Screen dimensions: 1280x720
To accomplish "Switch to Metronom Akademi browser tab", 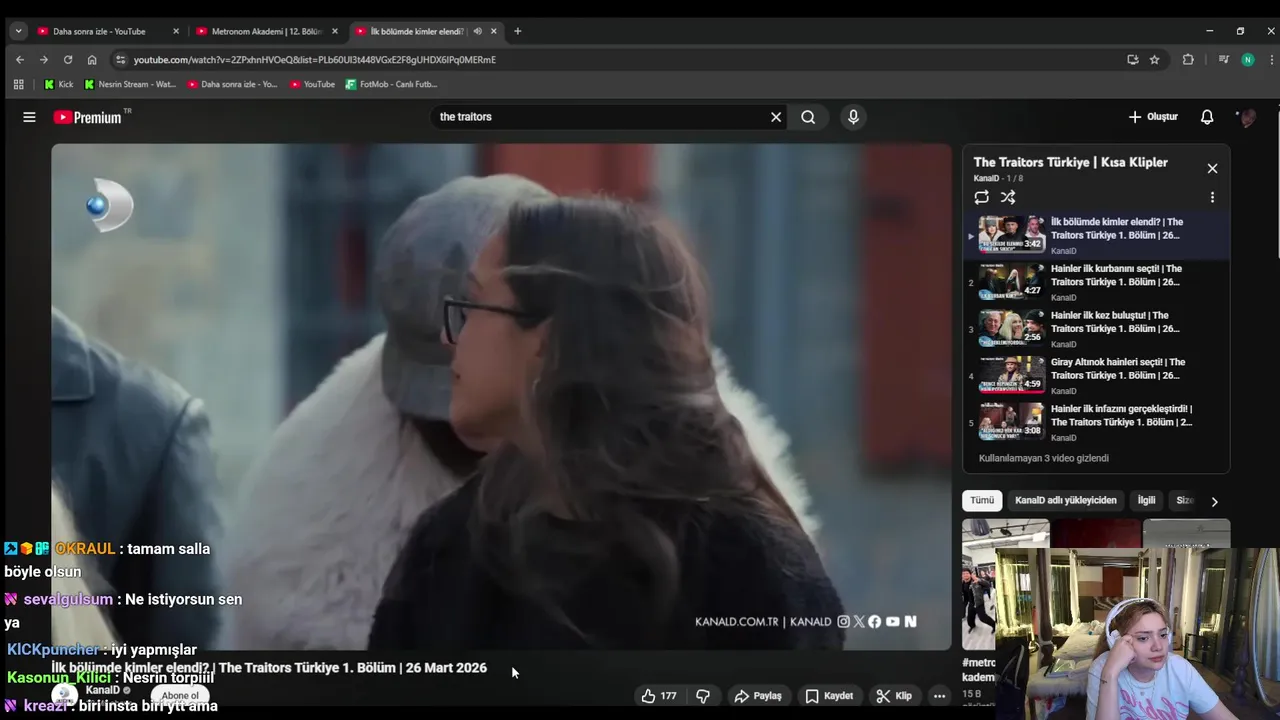I will (265, 31).
